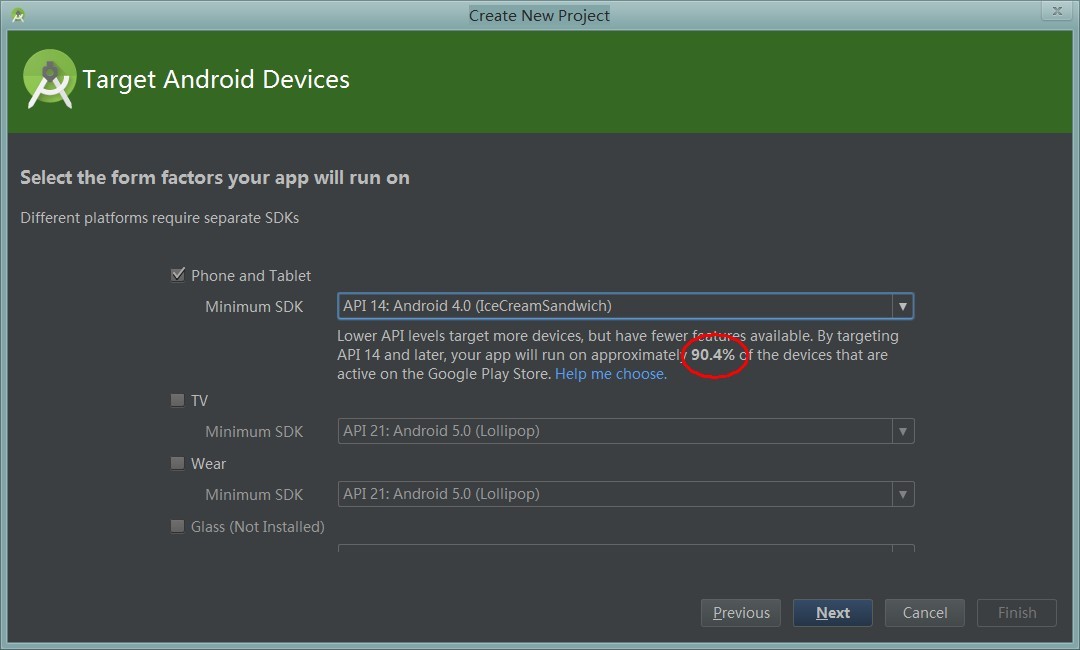Enable the Wear form factor checkbox
Screen dimensions: 1080x650
(178, 463)
